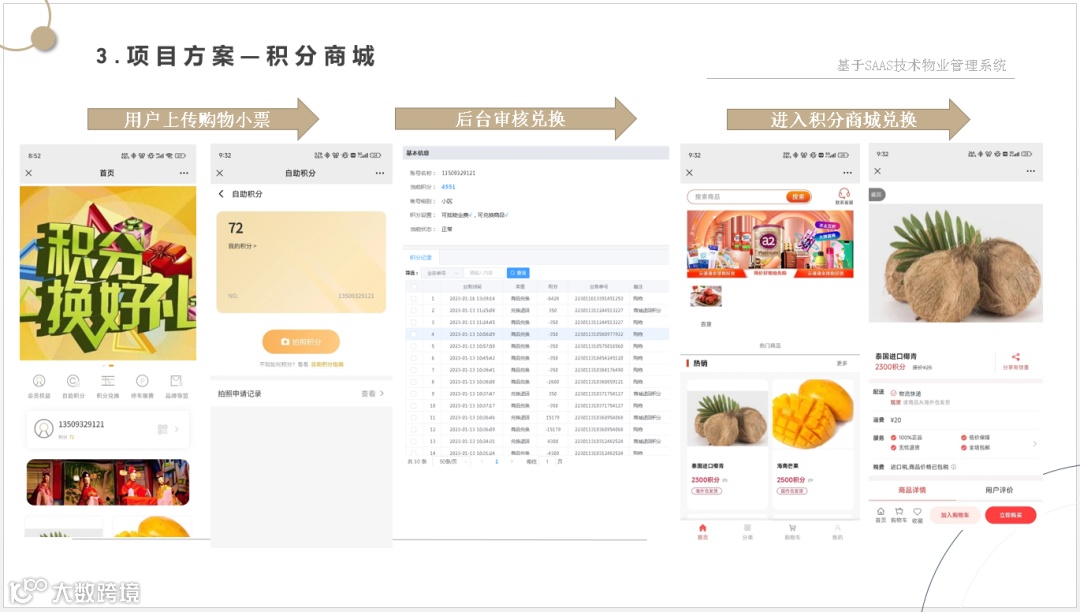This screenshot has width=1080, height=612.
Task: Click the blue 查询 search button
Action: [x=518, y=273]
